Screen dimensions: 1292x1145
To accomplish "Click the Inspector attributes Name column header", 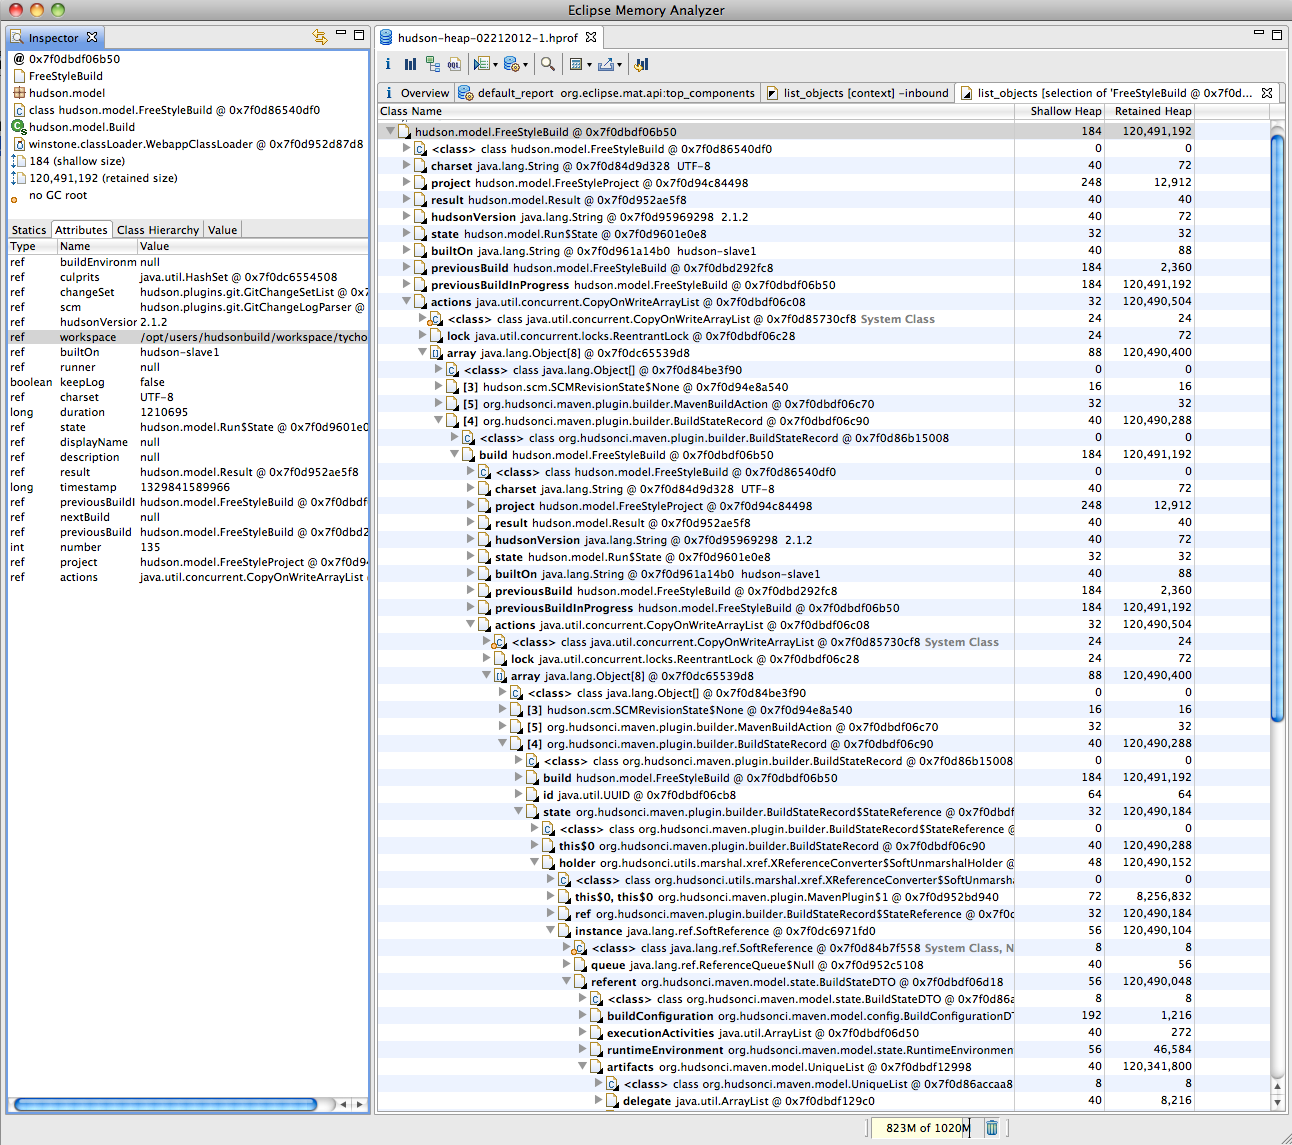I will (x=96, y=246).
